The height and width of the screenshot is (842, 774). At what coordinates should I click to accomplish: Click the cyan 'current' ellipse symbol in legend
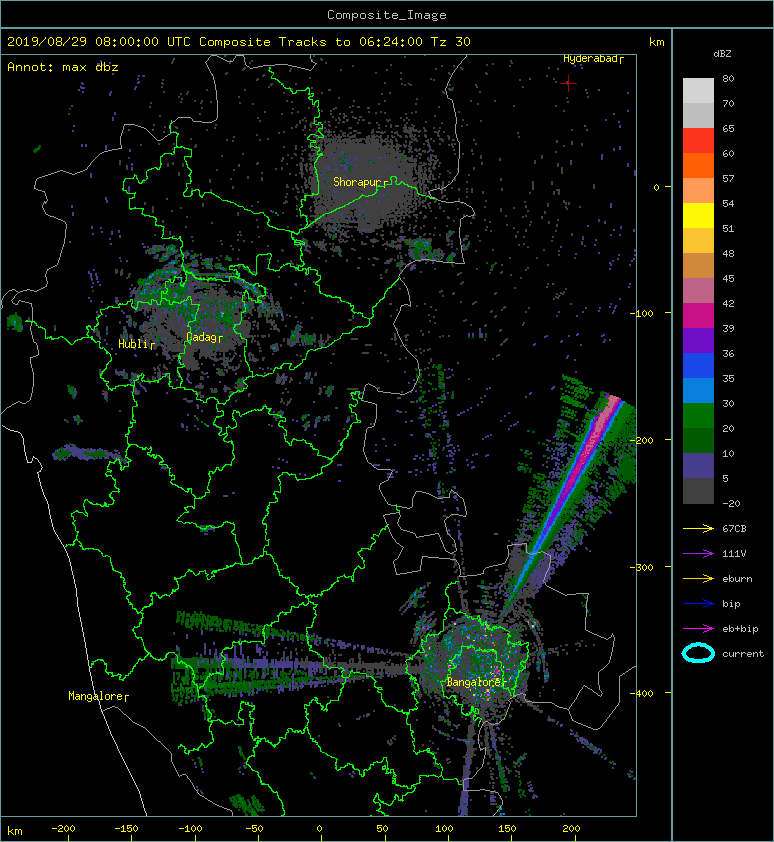tap(698, 653)
